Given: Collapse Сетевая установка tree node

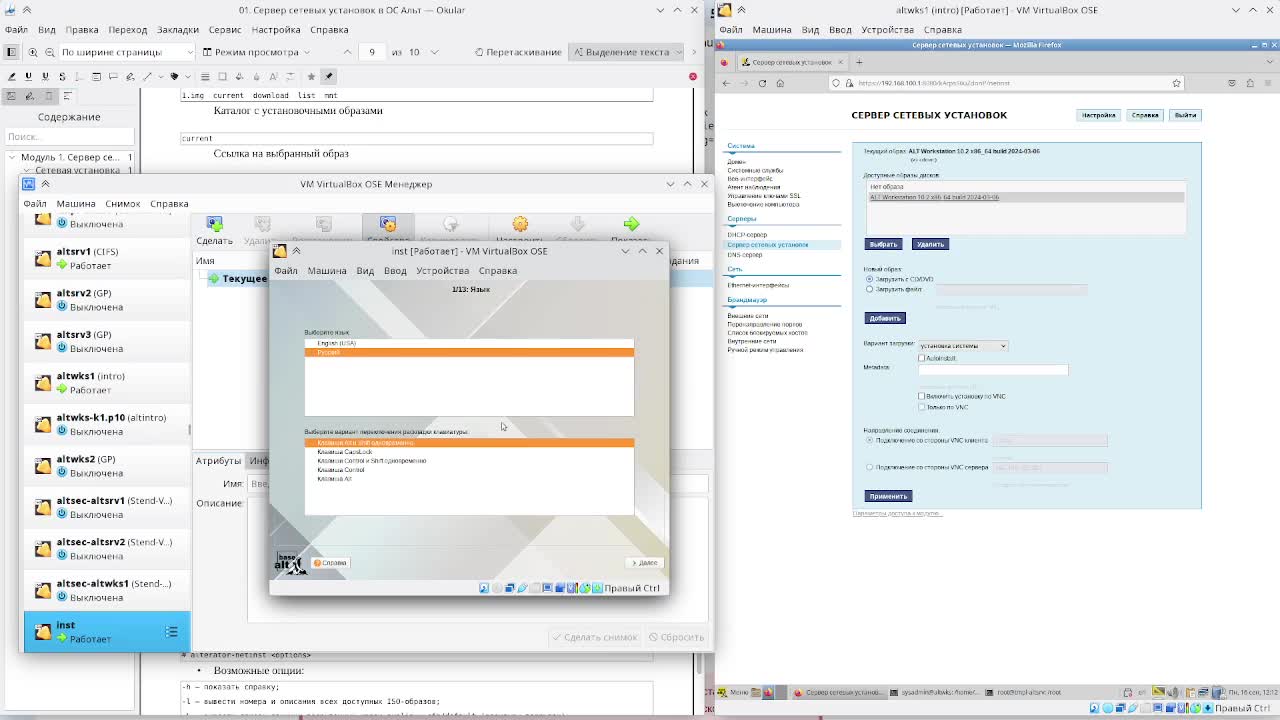Looking at the screenshot, I should tap(25, 170).
